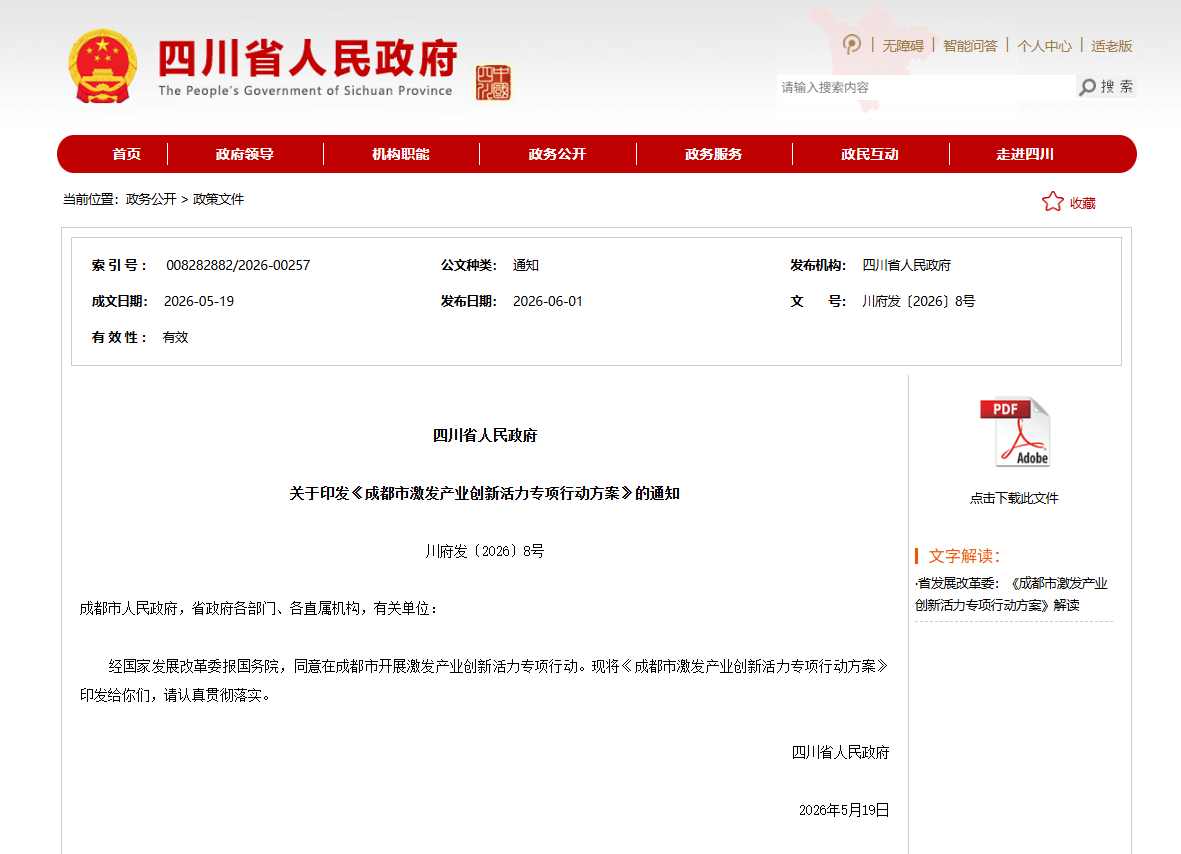This screenshot has width=1181, height=854.
Task: Click the document number line below the title
Action: pyautogui.click(x=484, y=551)
